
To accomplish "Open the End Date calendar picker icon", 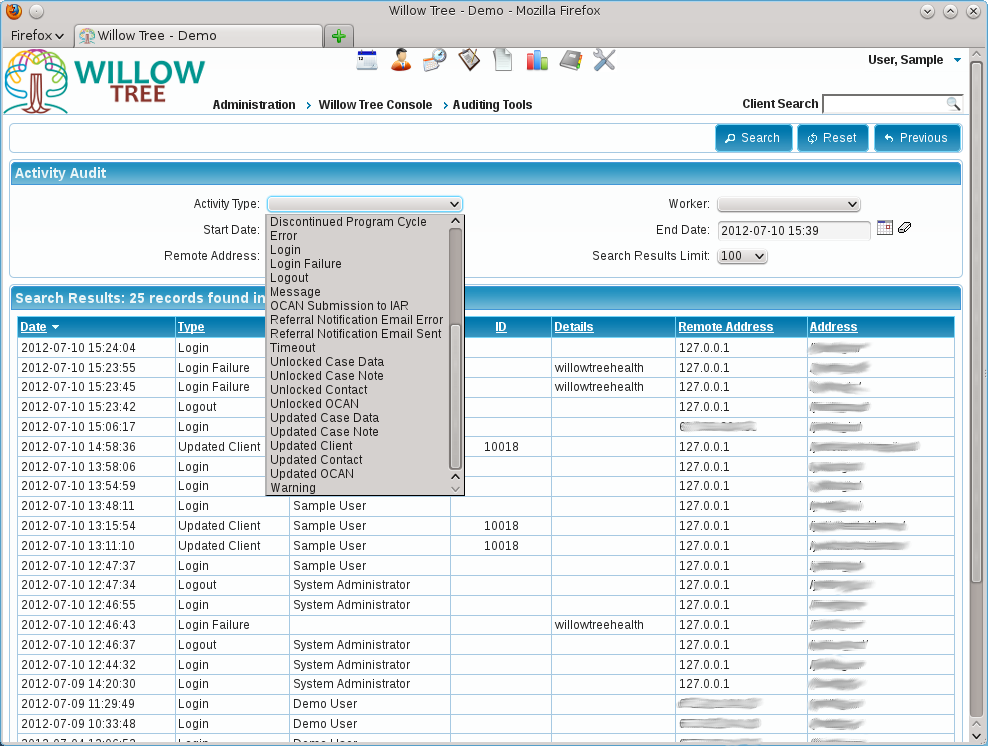I will click(x=885, y=228).
